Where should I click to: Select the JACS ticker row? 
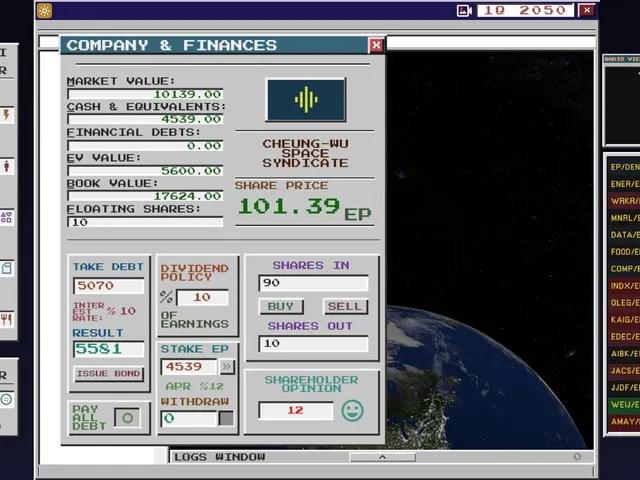click(624, 370)
